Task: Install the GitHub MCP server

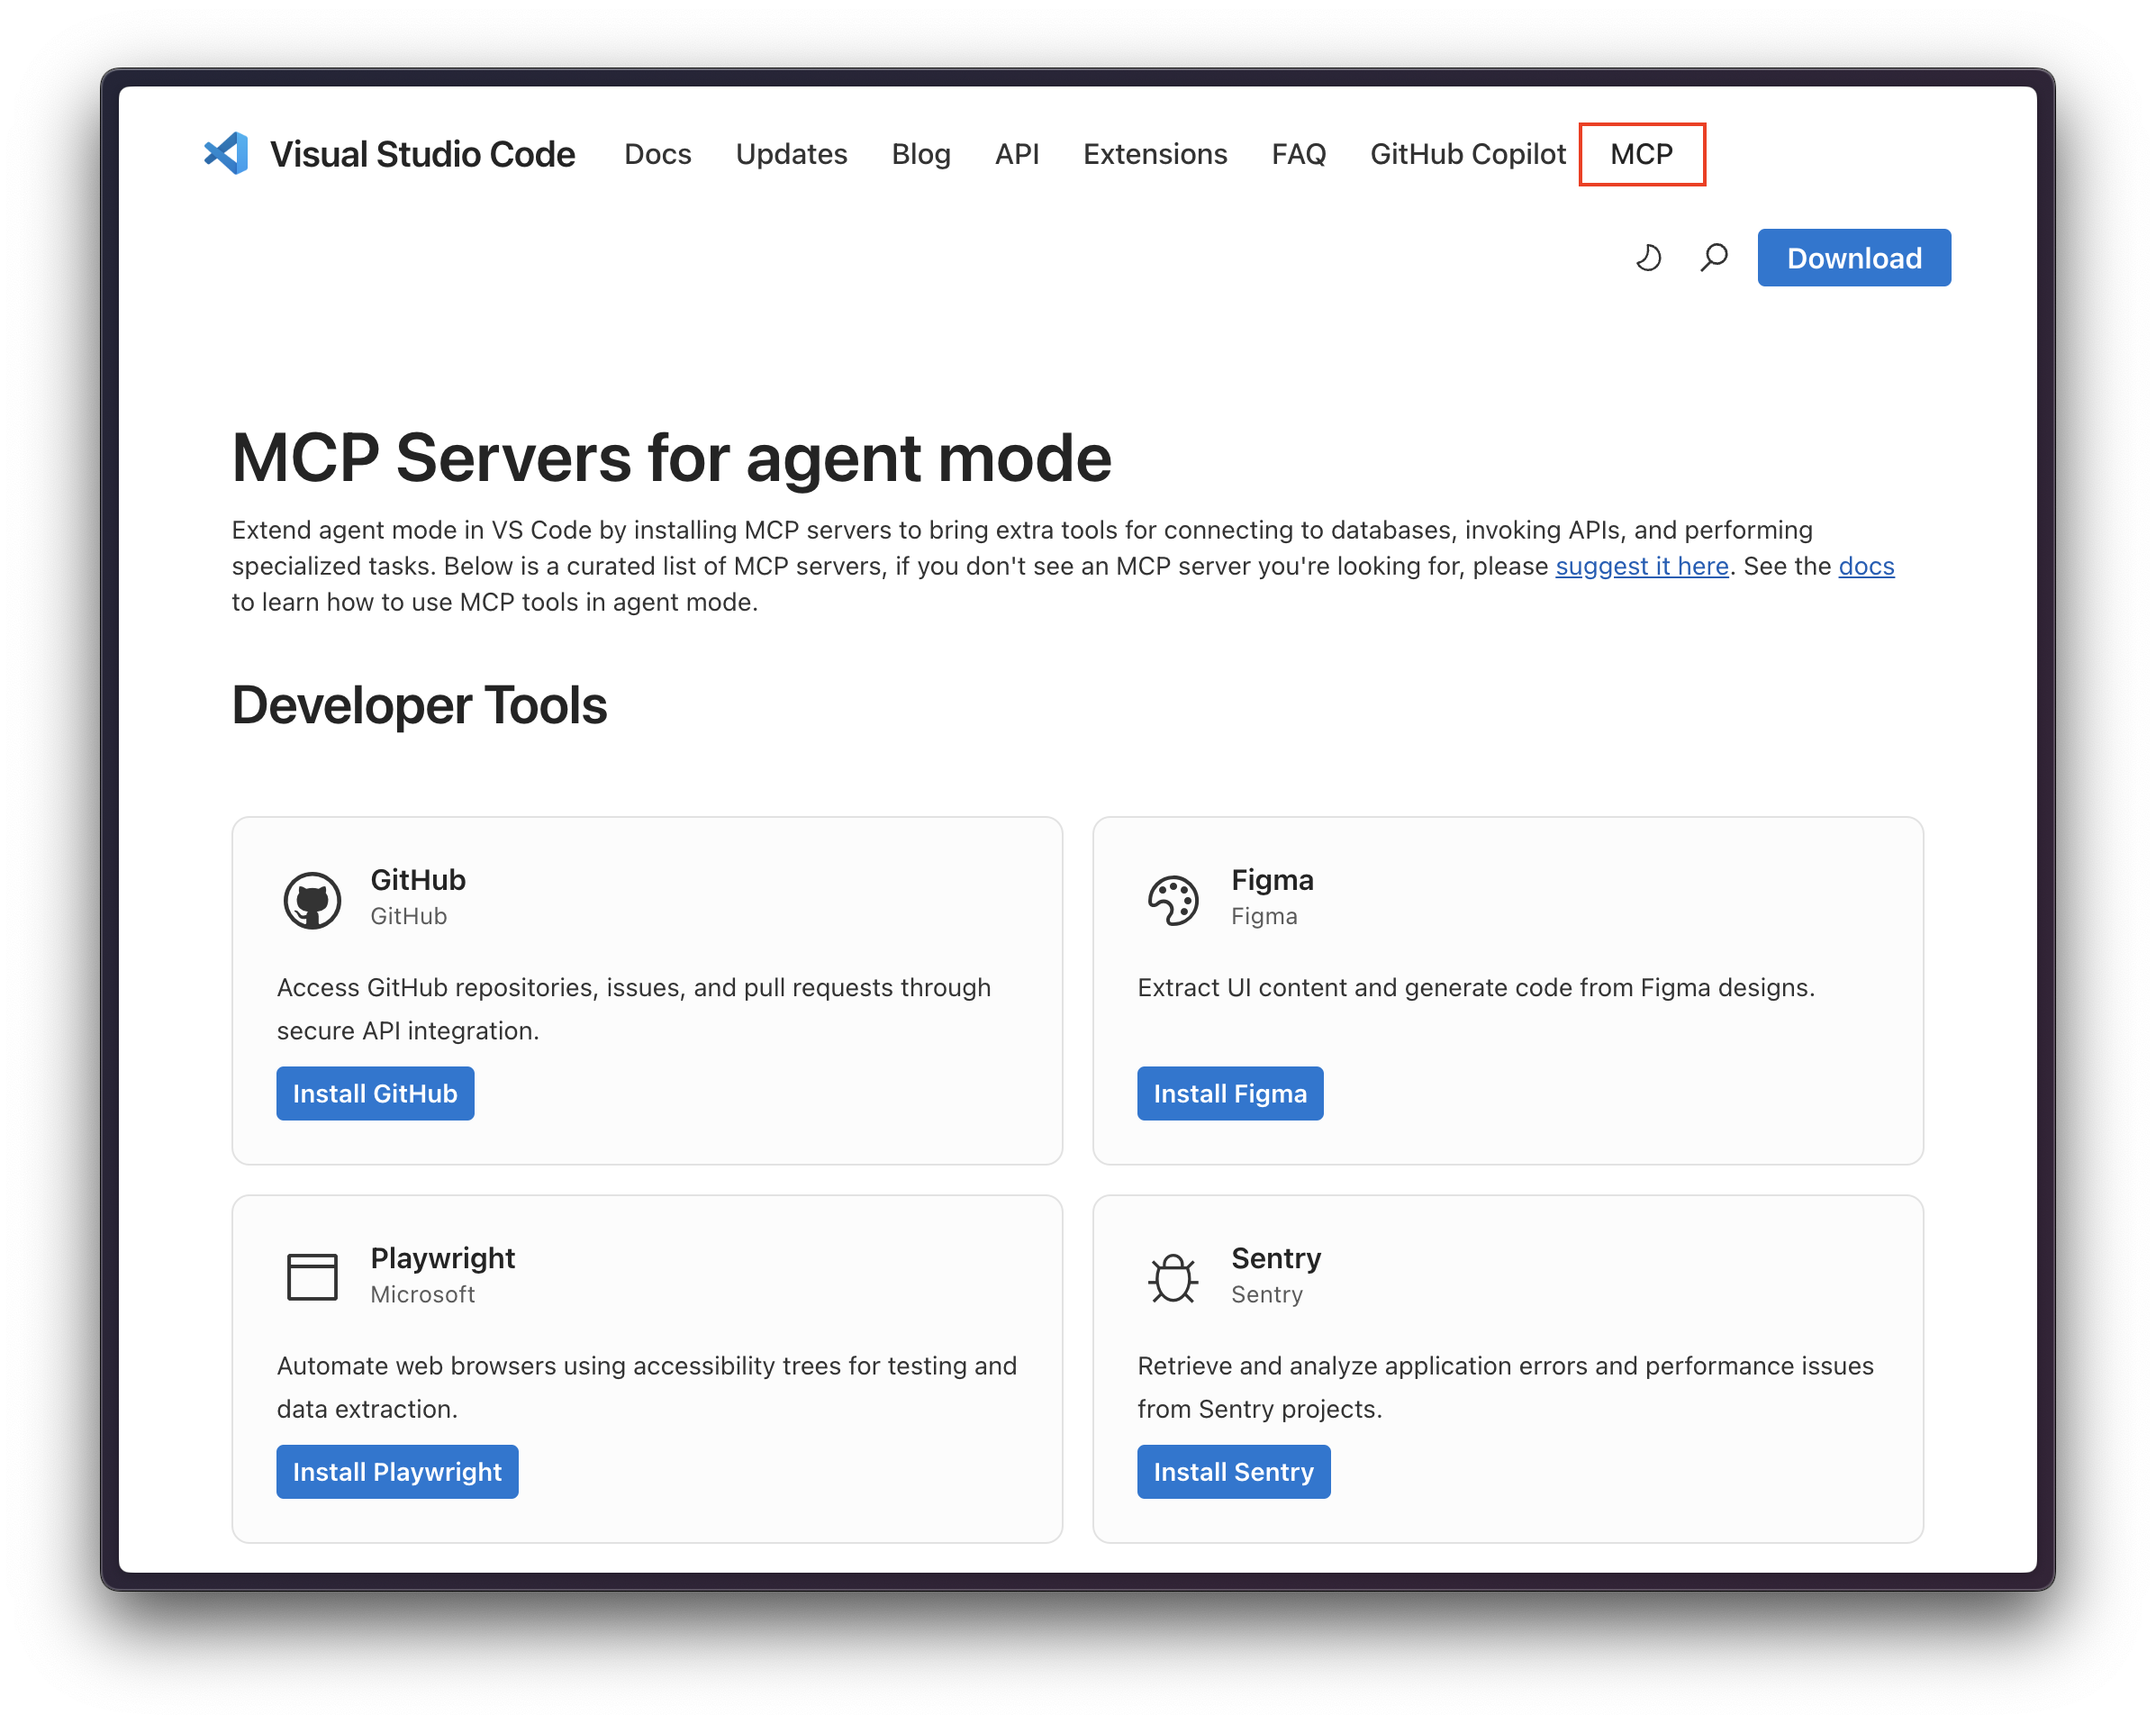Action: click(x=375, y=1093)
